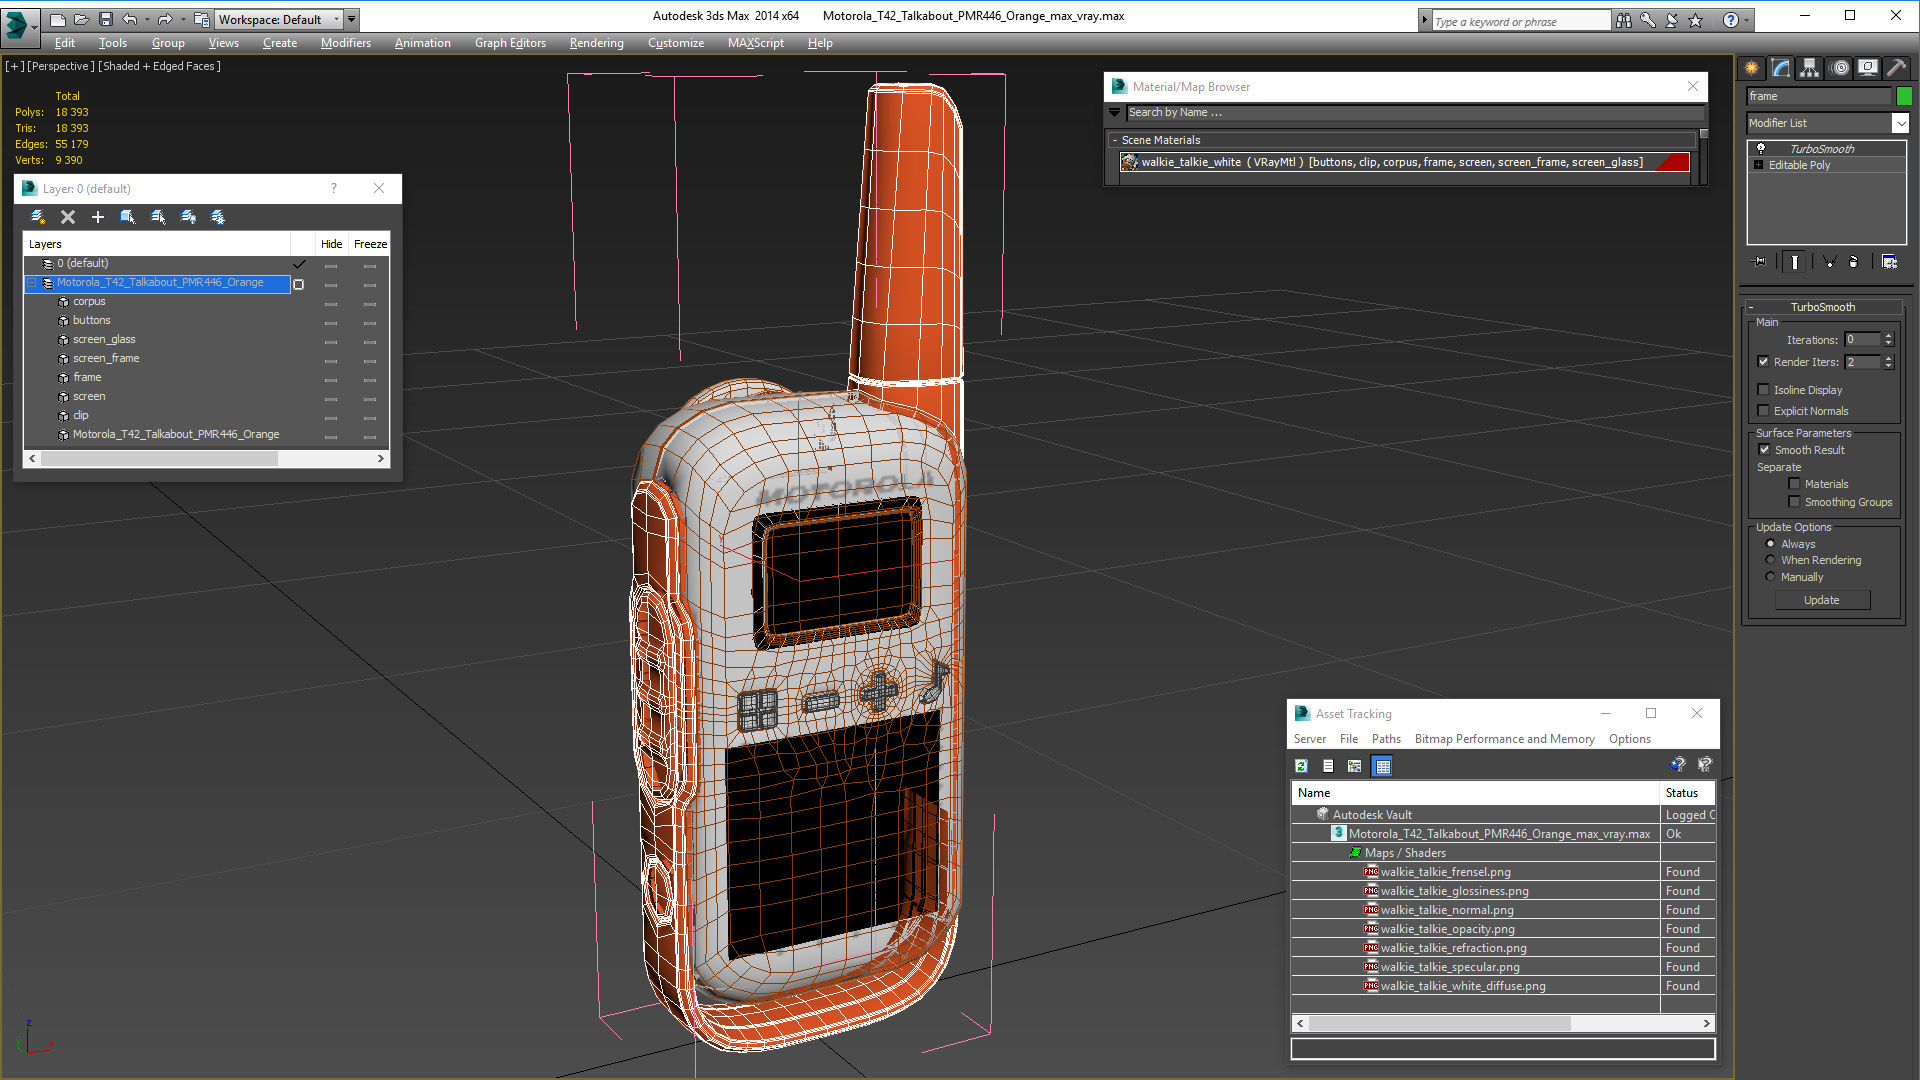Viewport: 1920px width, 1080px height.
Task: Open quick access toolbar customize arrow
Action: [352, 19]
